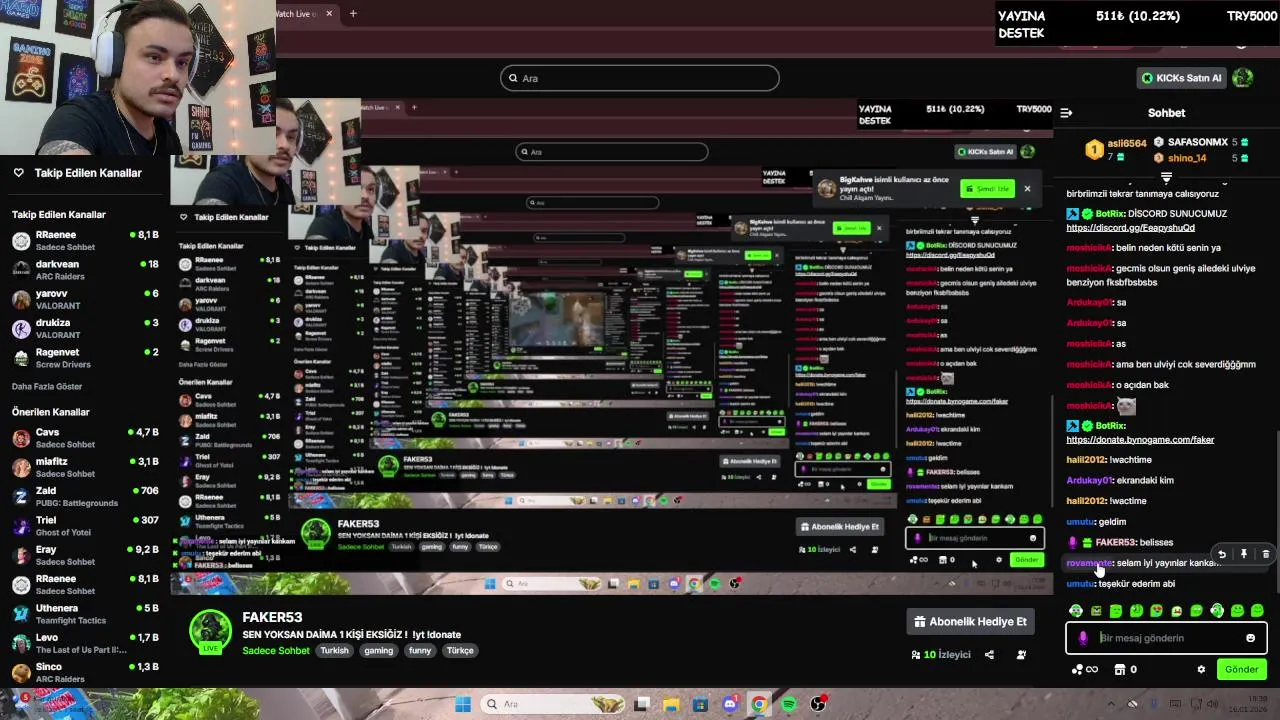This screenshot has width=1280, height=720.
Task: Open chat settings gear icon
Action: [x=1201, y=670]
